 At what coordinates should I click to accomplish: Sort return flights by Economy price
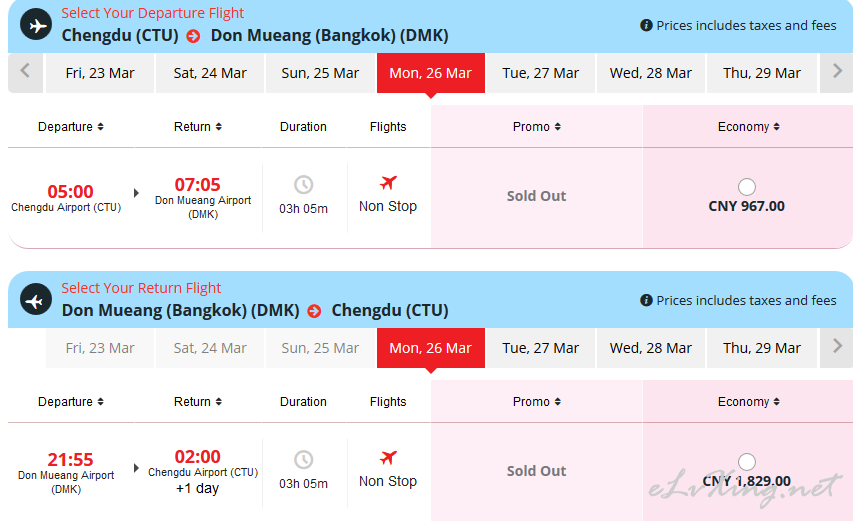(749, 402)
